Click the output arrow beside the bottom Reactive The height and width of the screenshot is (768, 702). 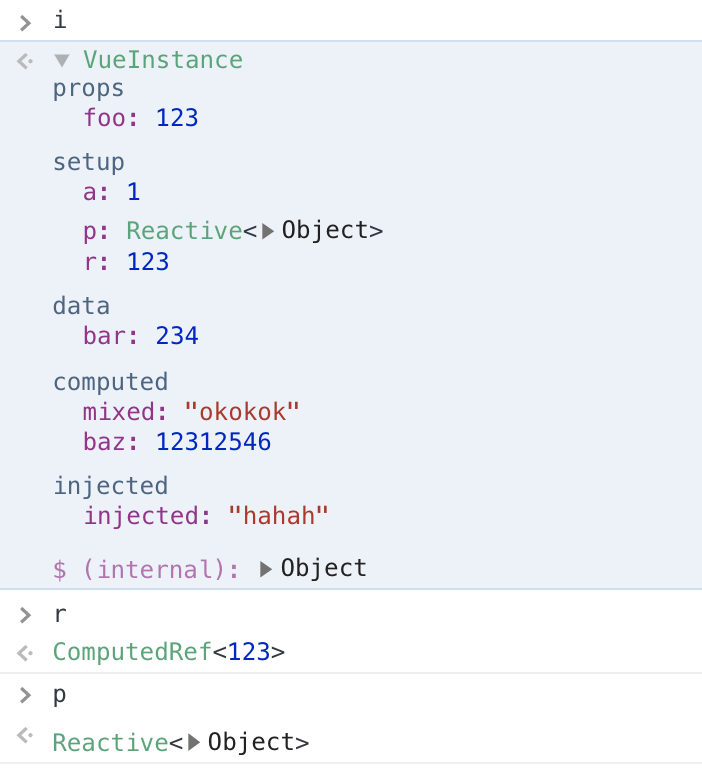click(25, 735)
